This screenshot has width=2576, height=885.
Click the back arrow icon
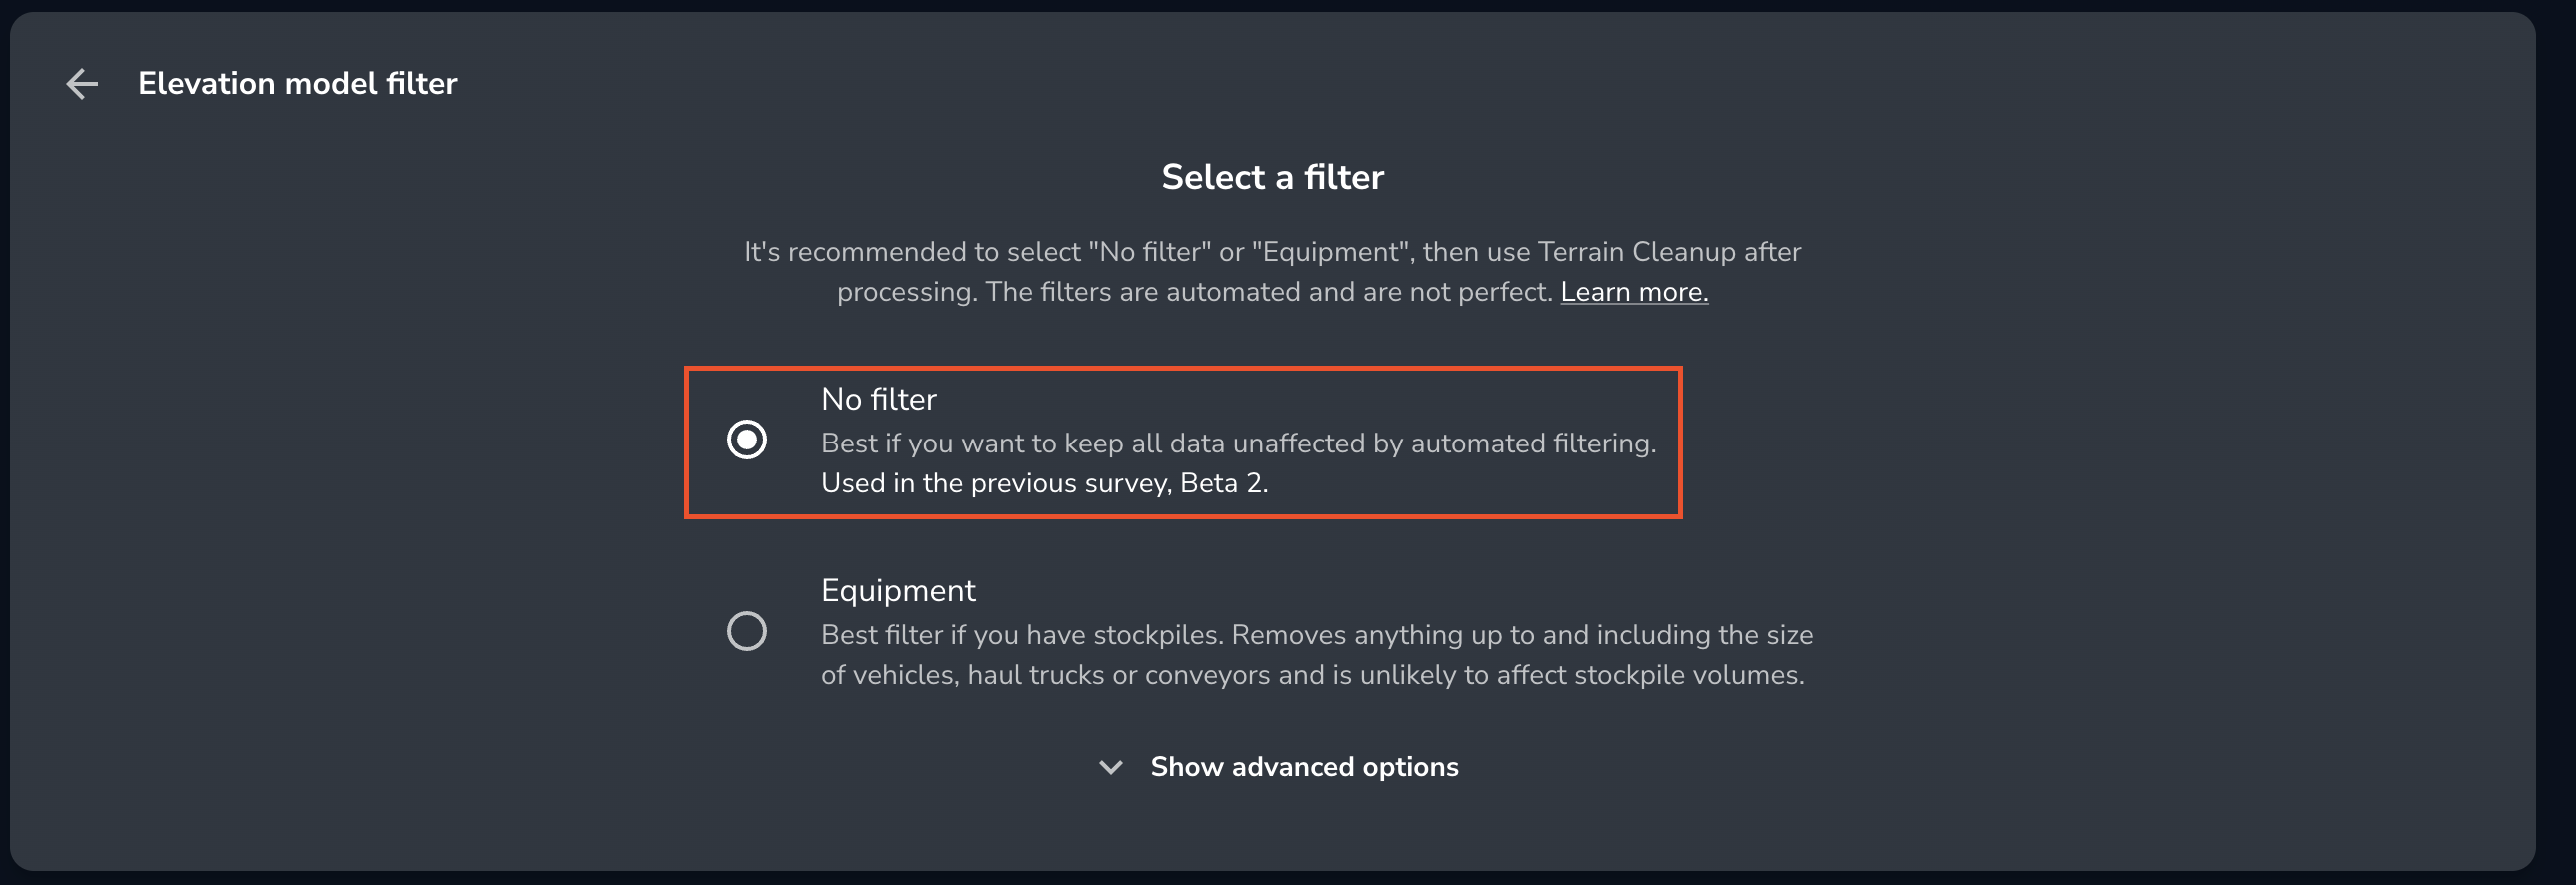click(x=82, y=84)
